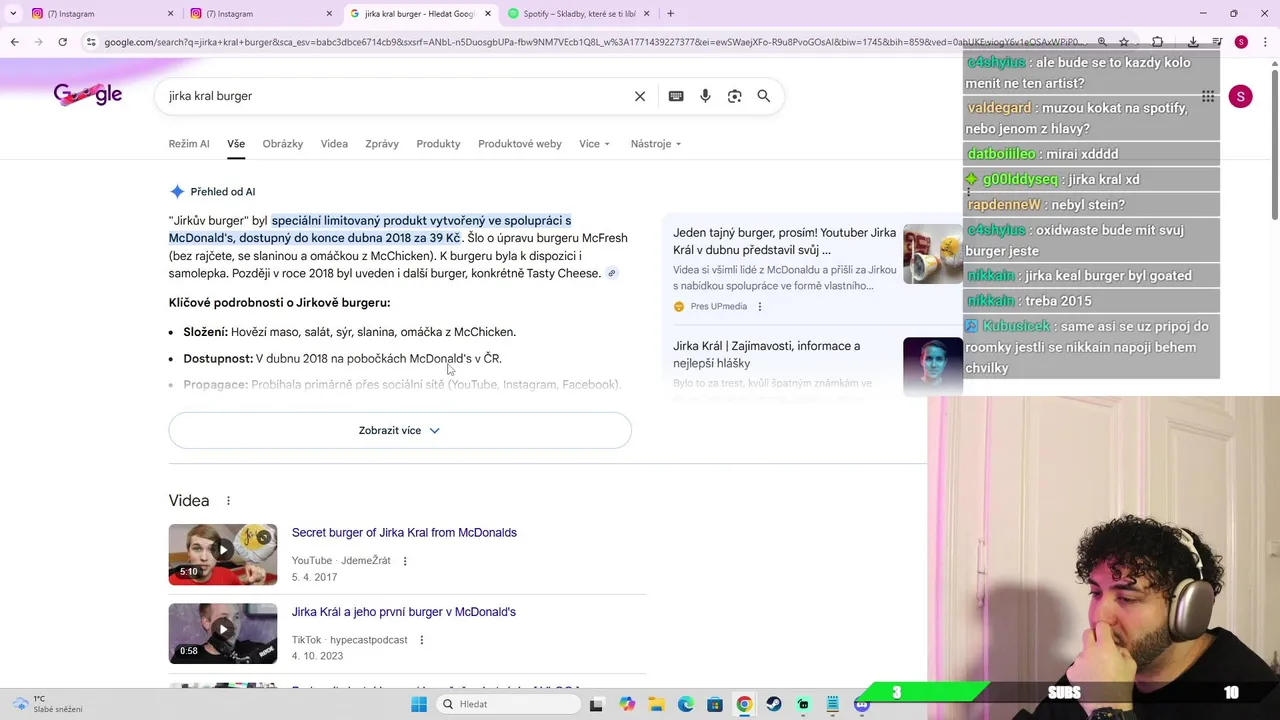Open Windows Start menu
Image resolution: width=1280 pixels, height=720 pixels.
(x=419, y=704)
